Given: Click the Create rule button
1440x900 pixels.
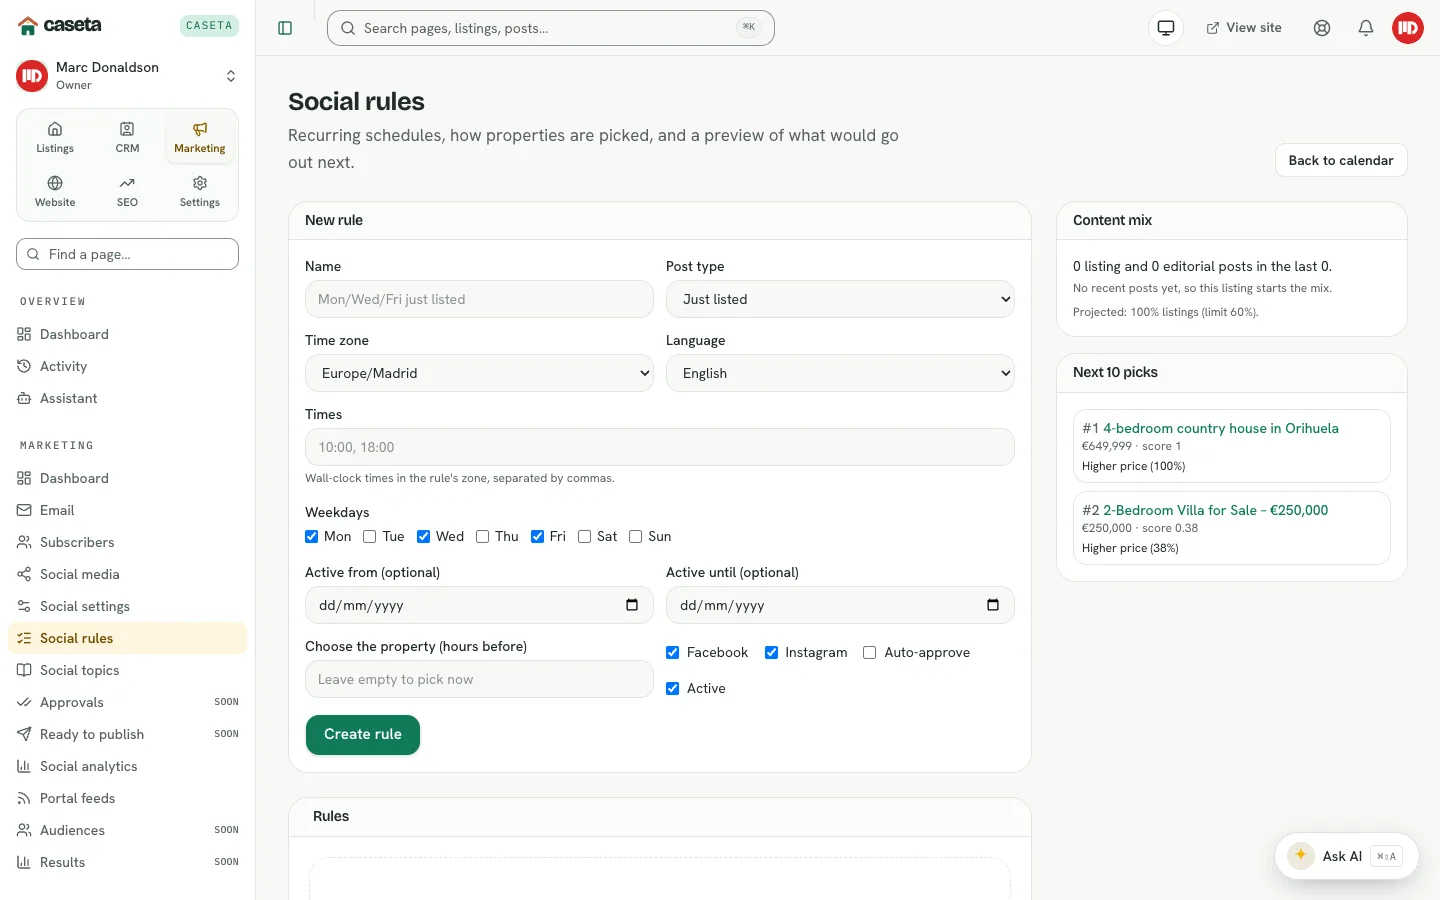Looking at the screenshot, I should [363, 735].
